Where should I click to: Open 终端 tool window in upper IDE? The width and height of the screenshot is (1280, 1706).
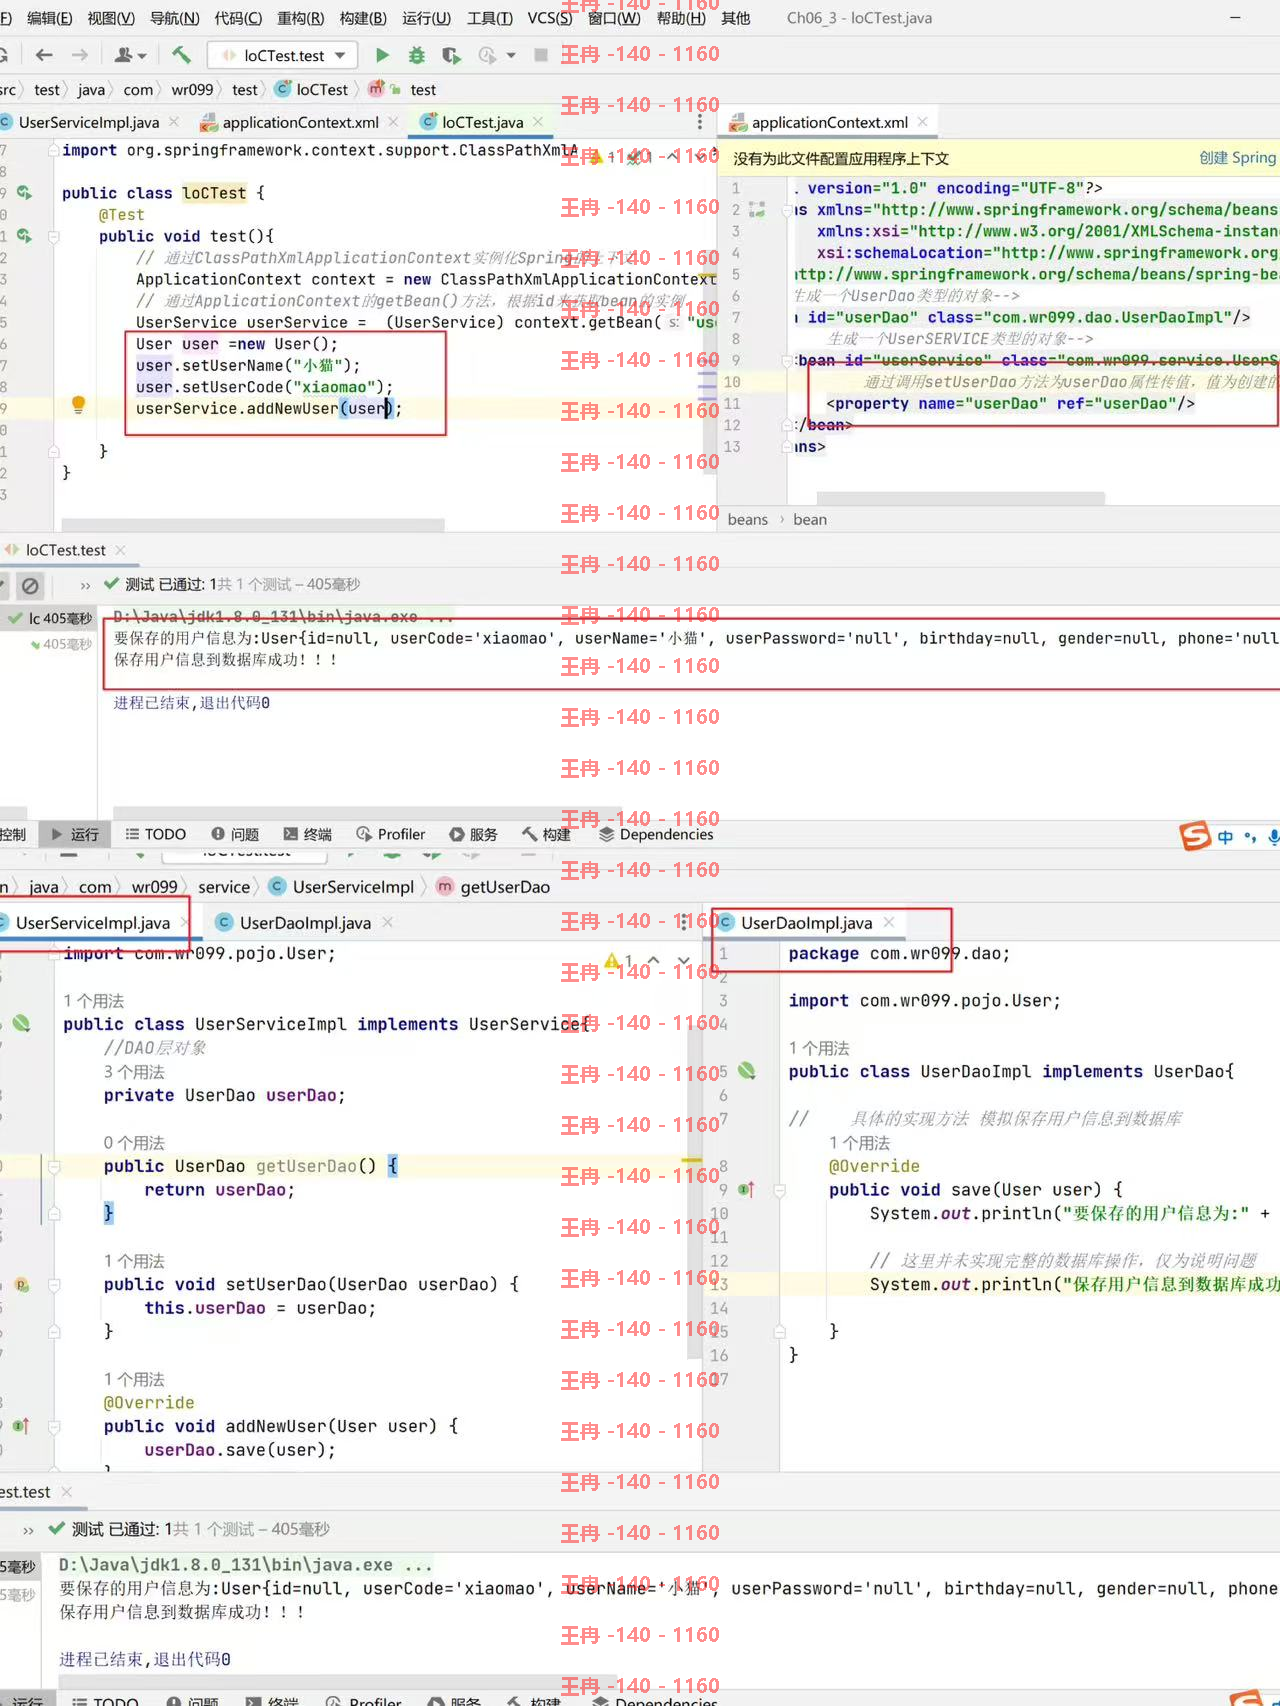[x=308, y=834]
